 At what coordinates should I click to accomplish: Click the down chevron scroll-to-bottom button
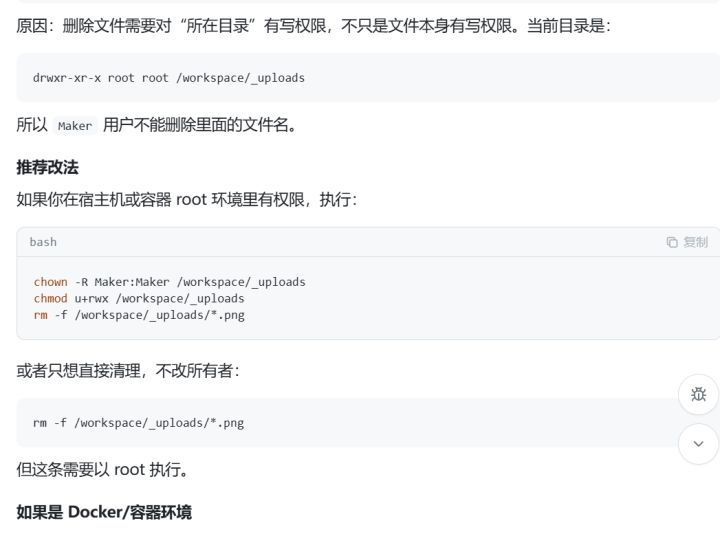click(x=698, y=444)
